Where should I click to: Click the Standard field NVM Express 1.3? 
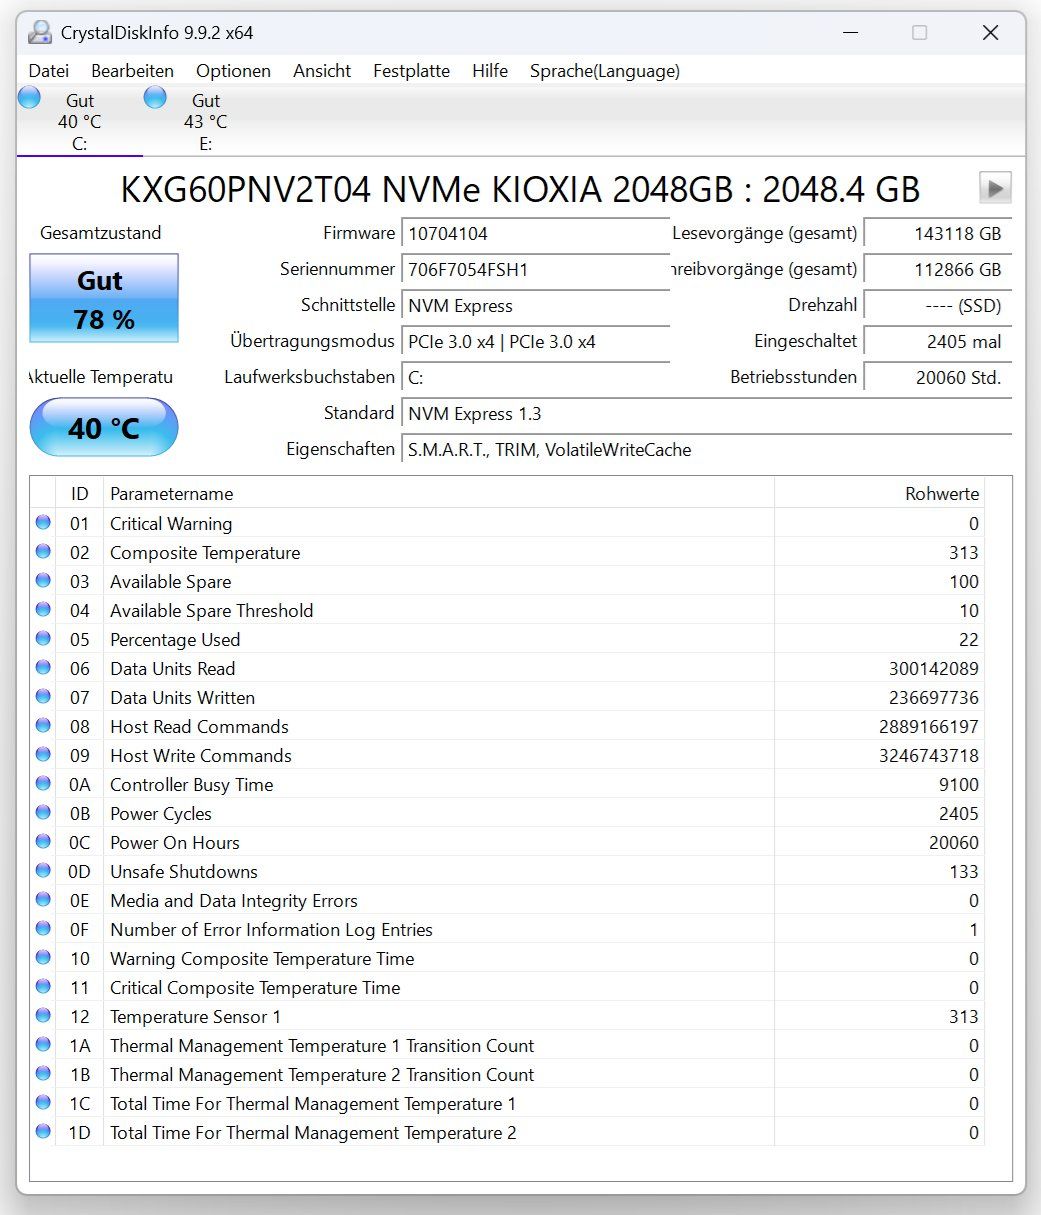point(706,413)
